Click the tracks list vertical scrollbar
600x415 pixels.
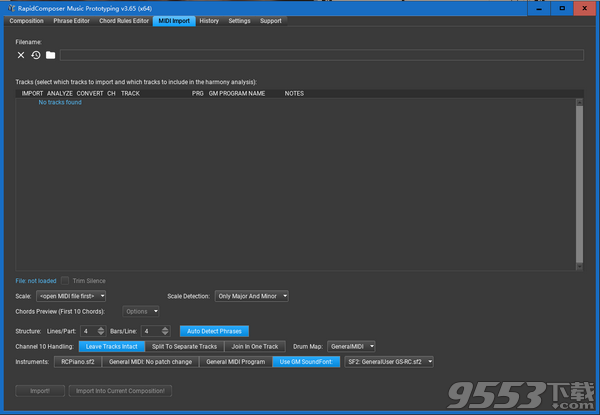coord(579,184)
